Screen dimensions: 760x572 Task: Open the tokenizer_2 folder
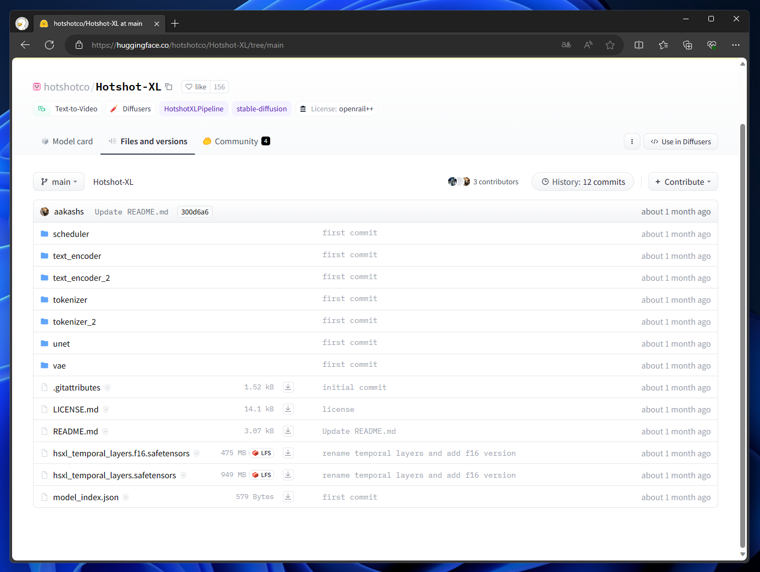[x=75, y=321]
